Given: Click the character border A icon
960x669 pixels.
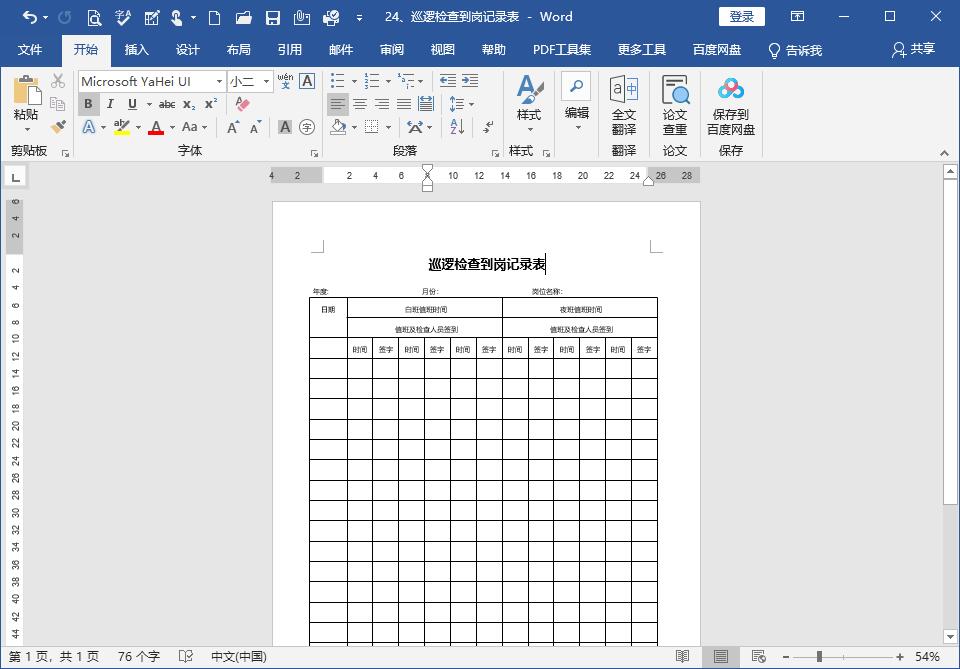Looking at the screenshot, I should click(307, 81).
